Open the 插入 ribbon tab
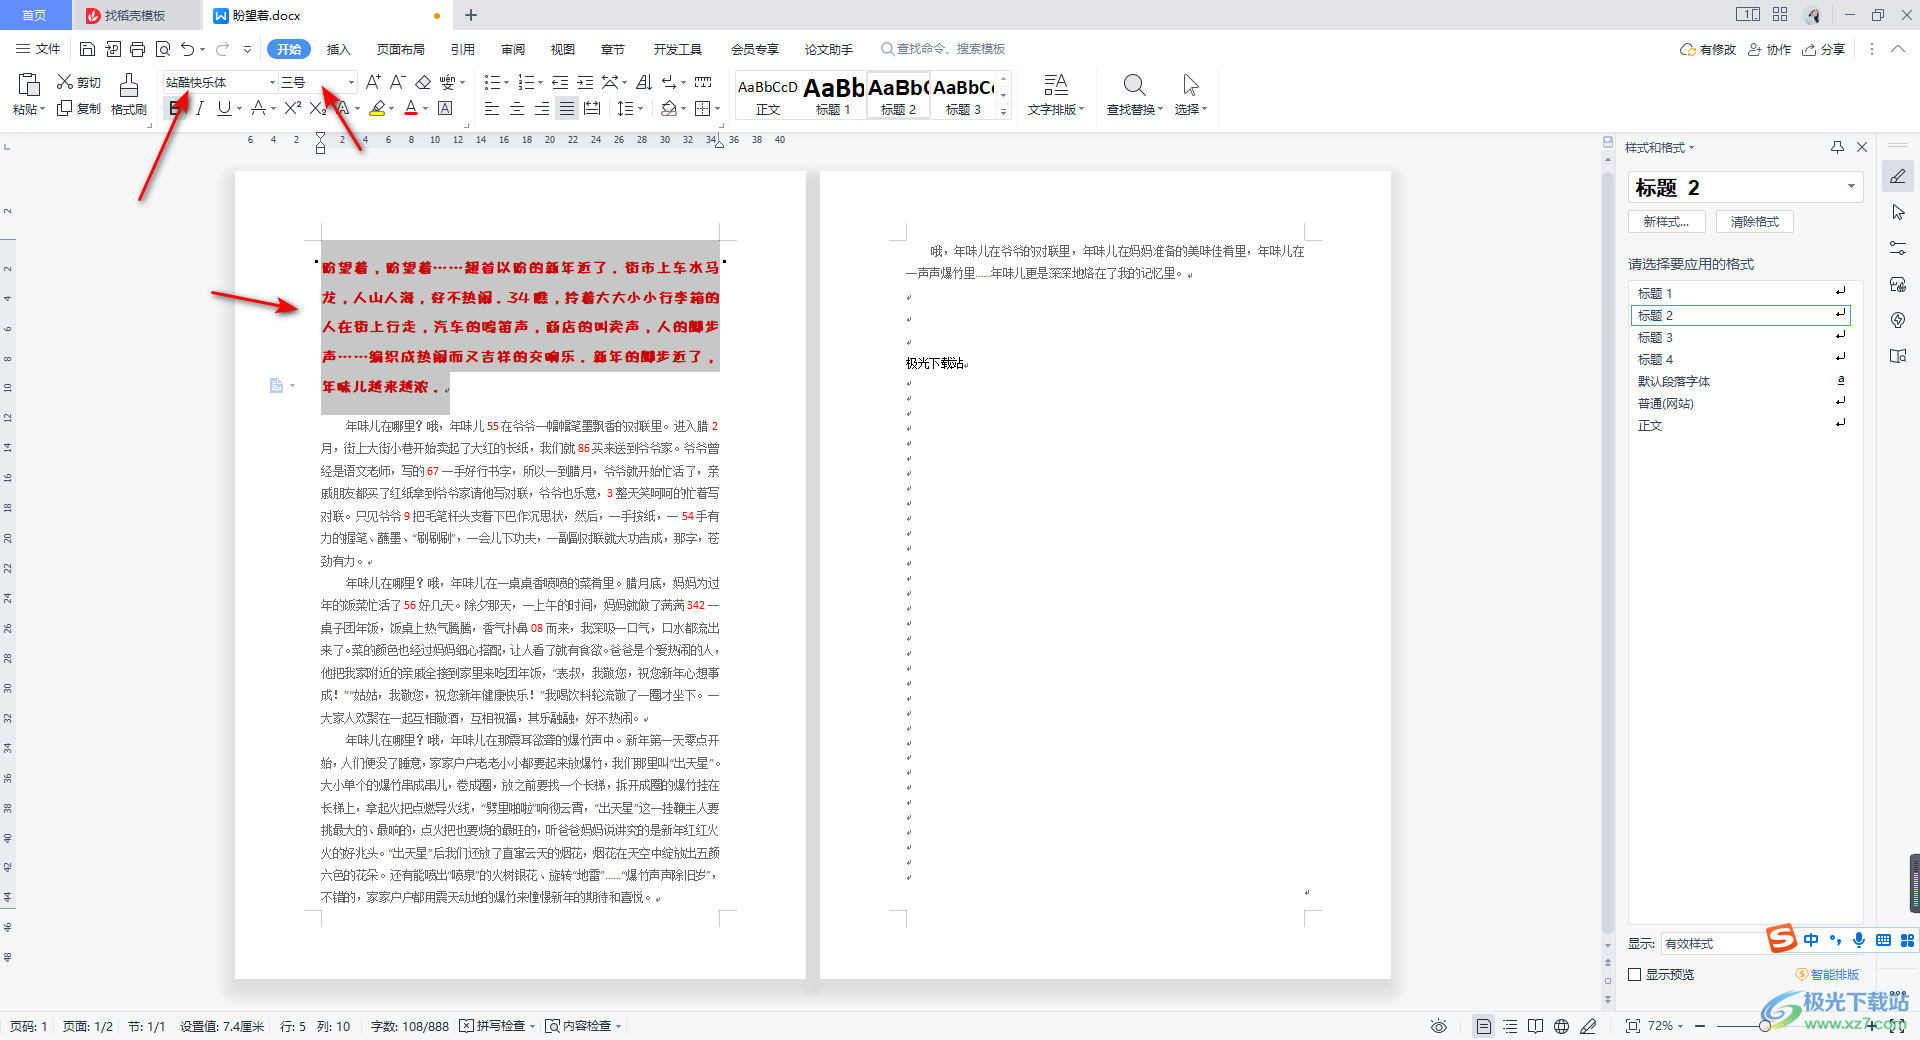Viewport: 1920px width, 1040px height. pyautogui.click(x=339, y=49)
